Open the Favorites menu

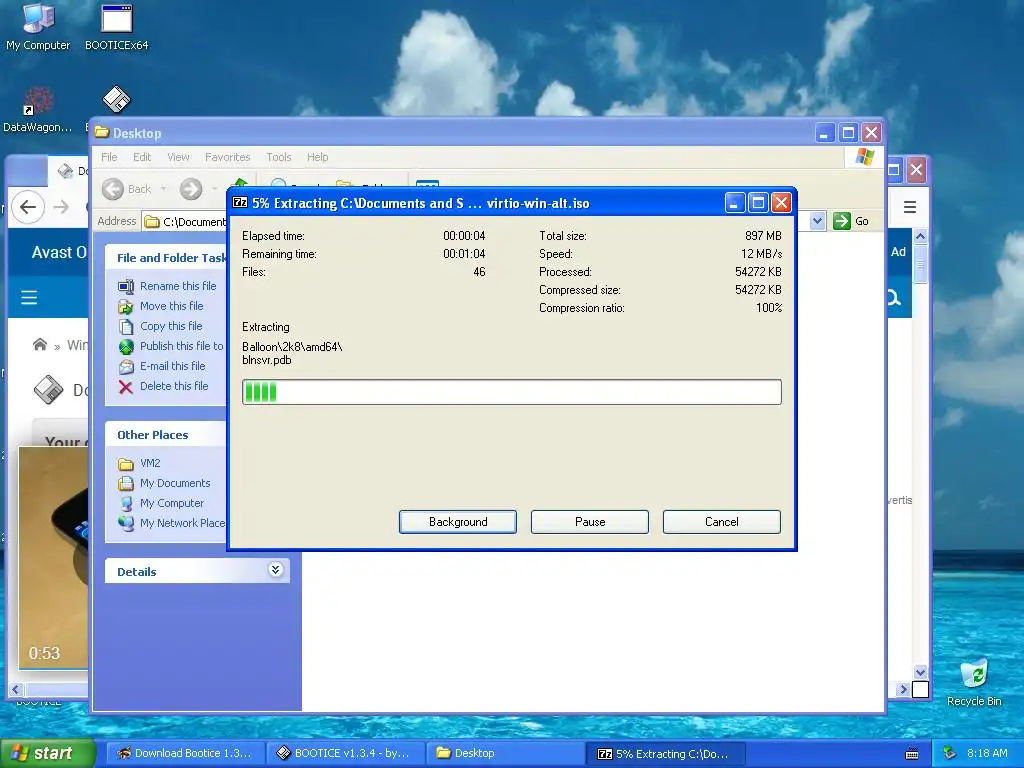[x=227, y=157]
